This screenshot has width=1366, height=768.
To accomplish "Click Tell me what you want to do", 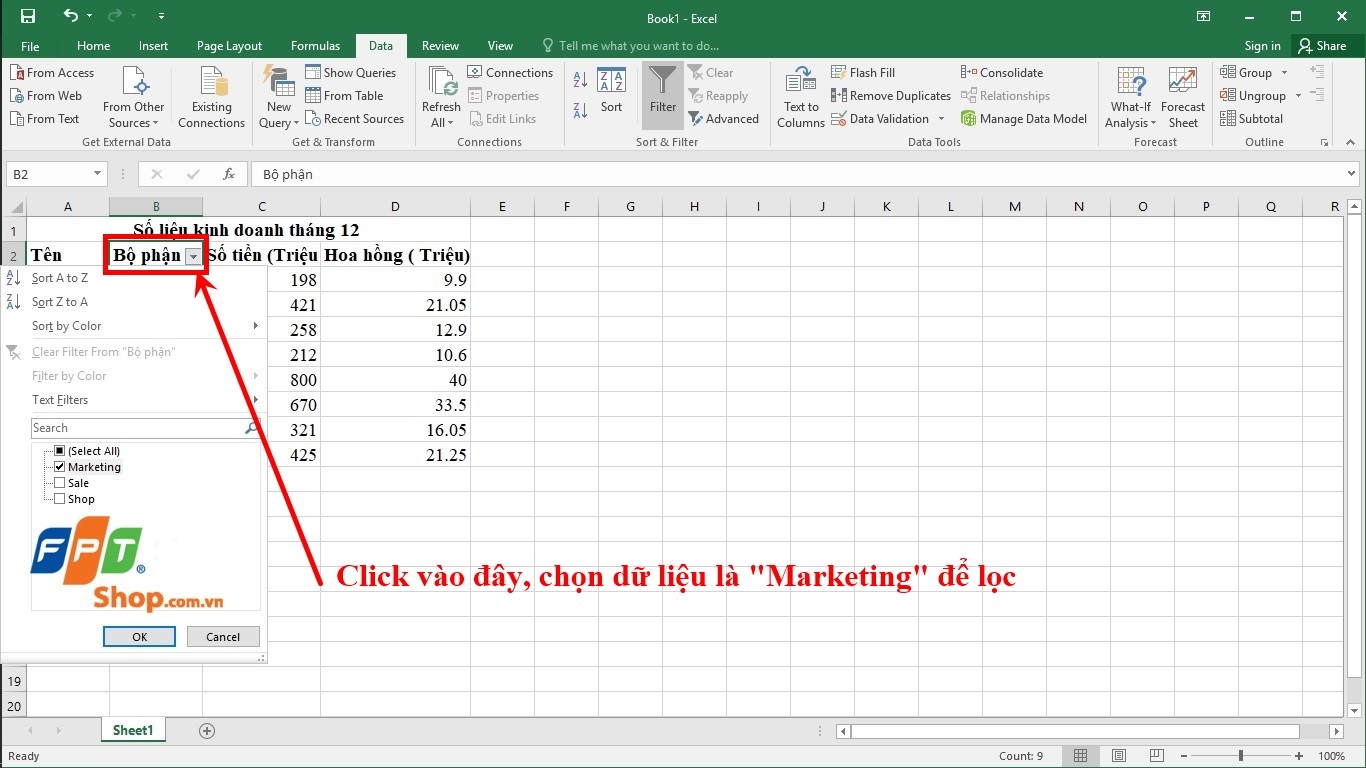I will coord(630,46).
